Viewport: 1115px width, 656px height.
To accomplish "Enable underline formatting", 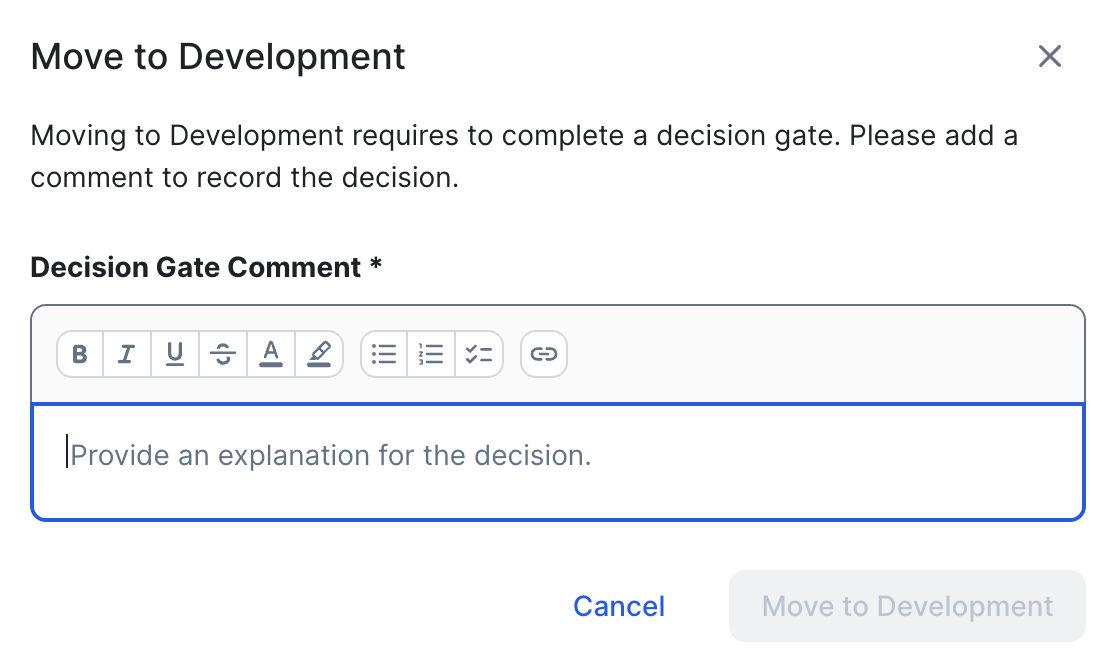I will 175,354.
